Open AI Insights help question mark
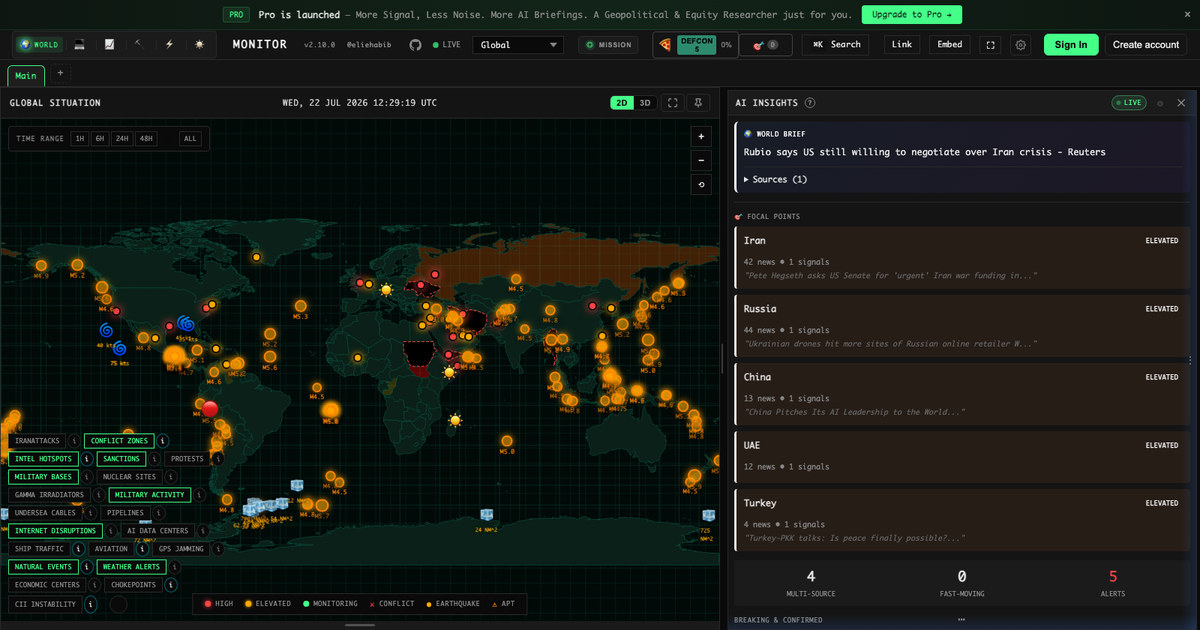1200x630 pixels. 810,103
